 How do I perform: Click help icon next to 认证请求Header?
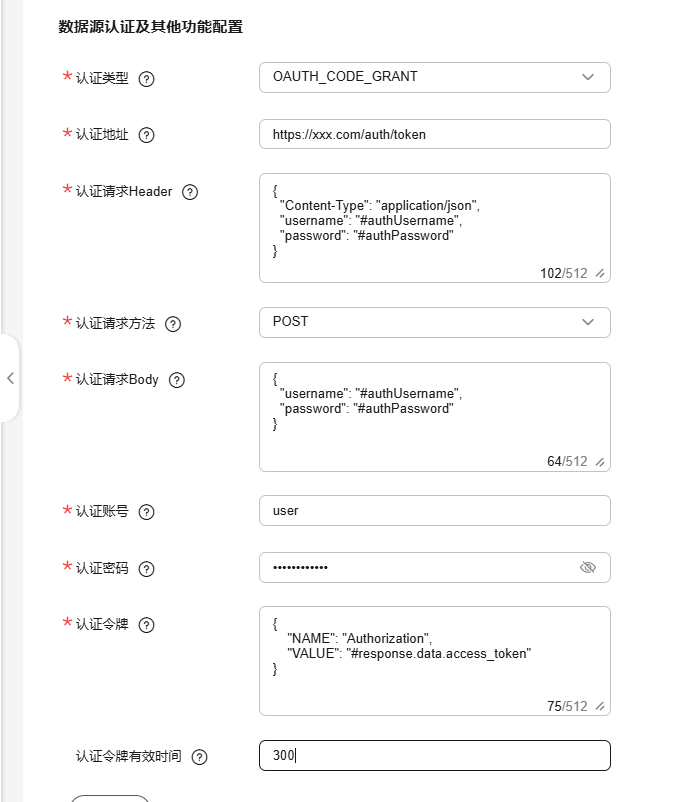190,192
